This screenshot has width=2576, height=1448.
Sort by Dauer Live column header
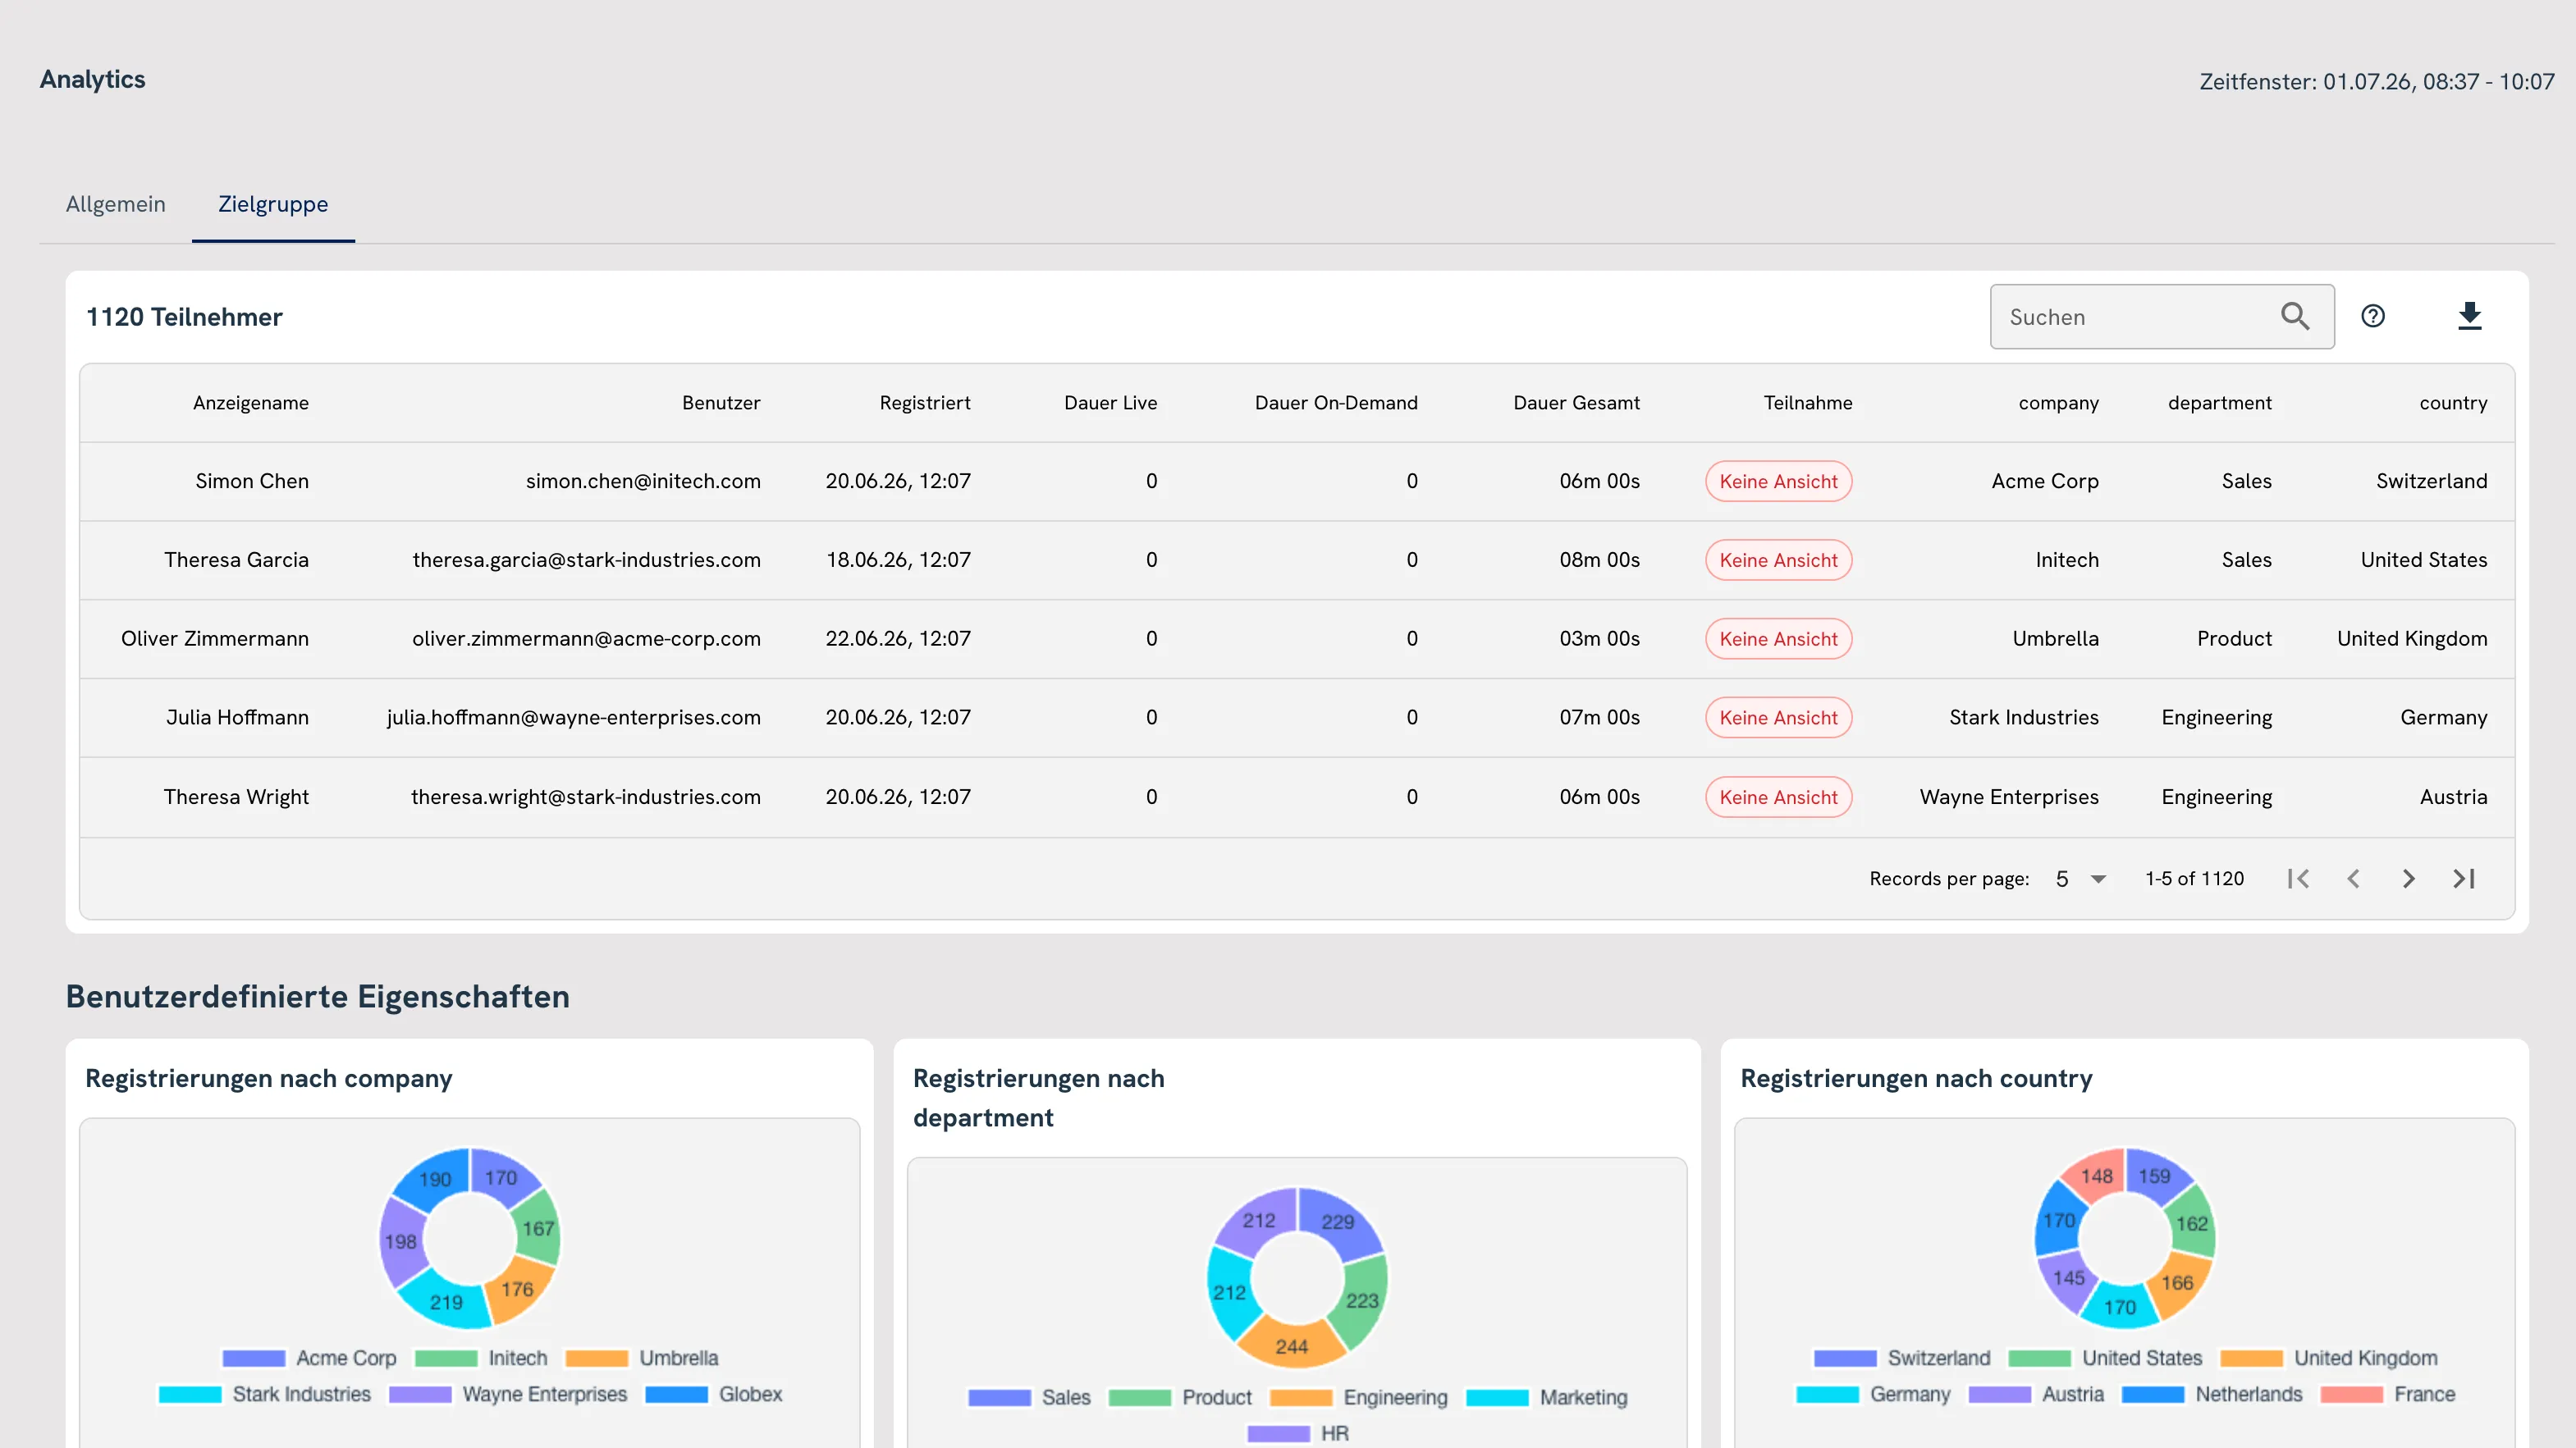click(x=1110, y=403)
